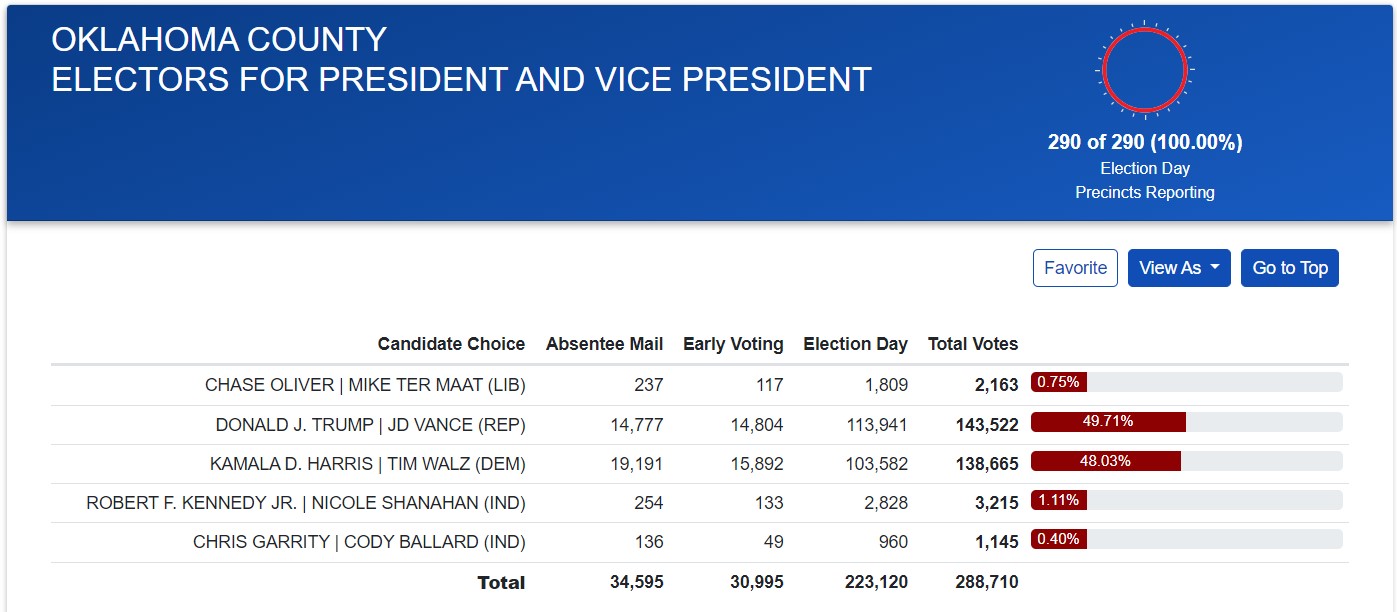
Task: Click the 290 of 290 precincts text
Action: pyautogui.click(x=1145, y=142)
